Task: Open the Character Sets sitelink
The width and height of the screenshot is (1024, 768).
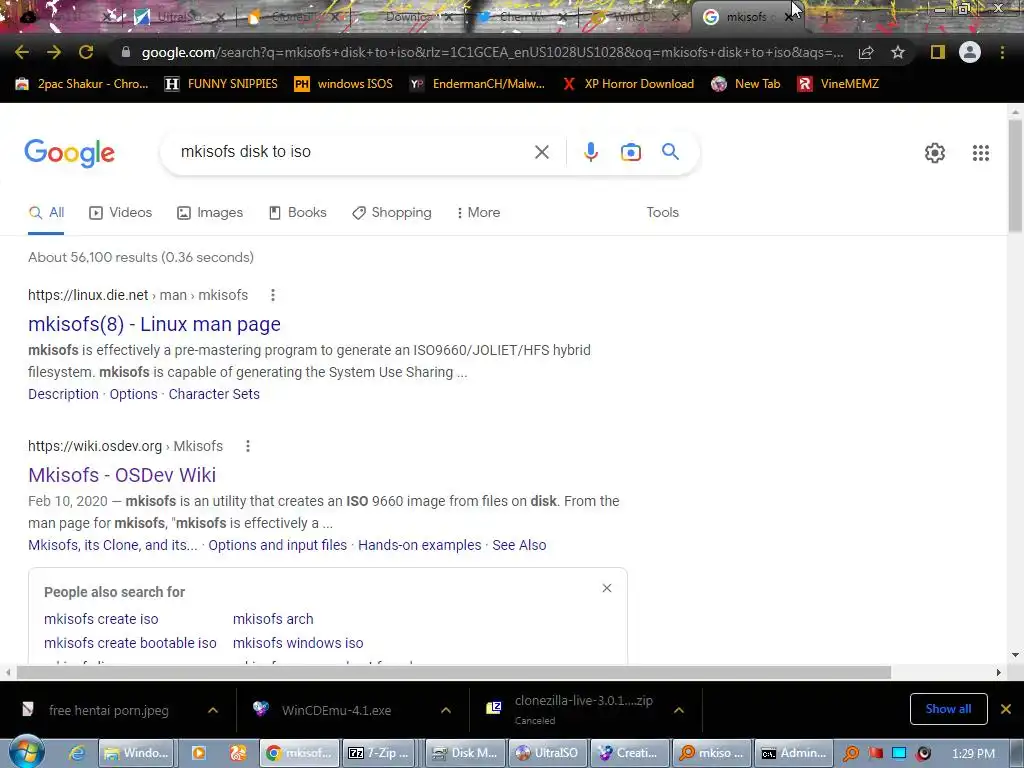Action: [214, 394]
